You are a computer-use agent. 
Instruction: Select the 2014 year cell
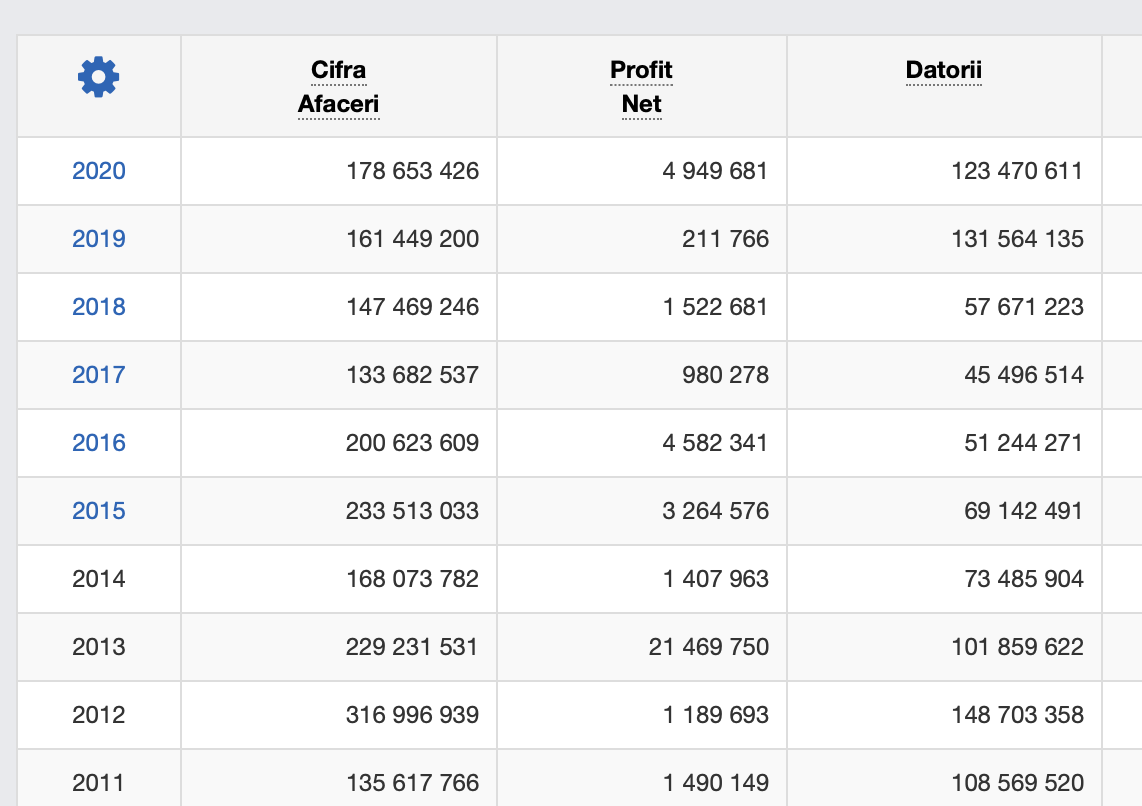99,579
